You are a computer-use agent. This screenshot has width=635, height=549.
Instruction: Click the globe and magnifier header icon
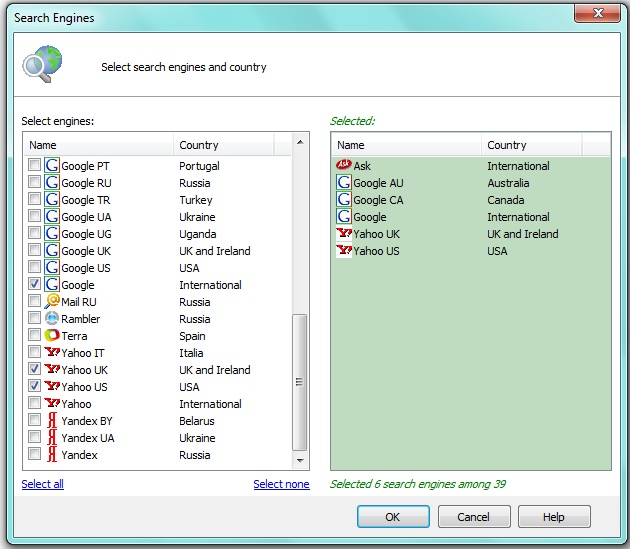coord(43,64)
